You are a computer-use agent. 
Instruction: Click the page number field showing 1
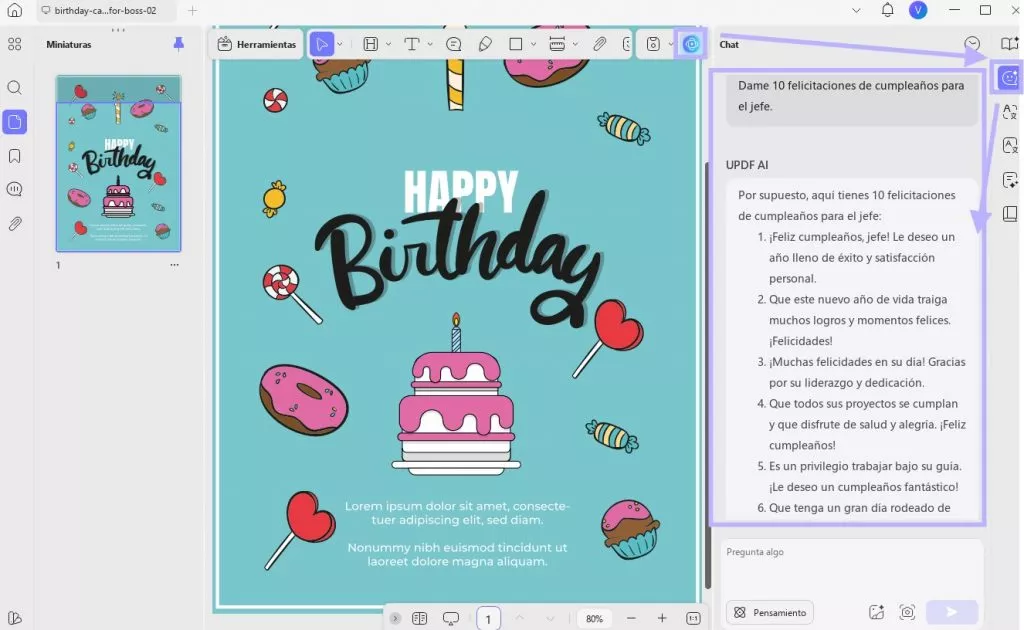[x=488, y=619]
